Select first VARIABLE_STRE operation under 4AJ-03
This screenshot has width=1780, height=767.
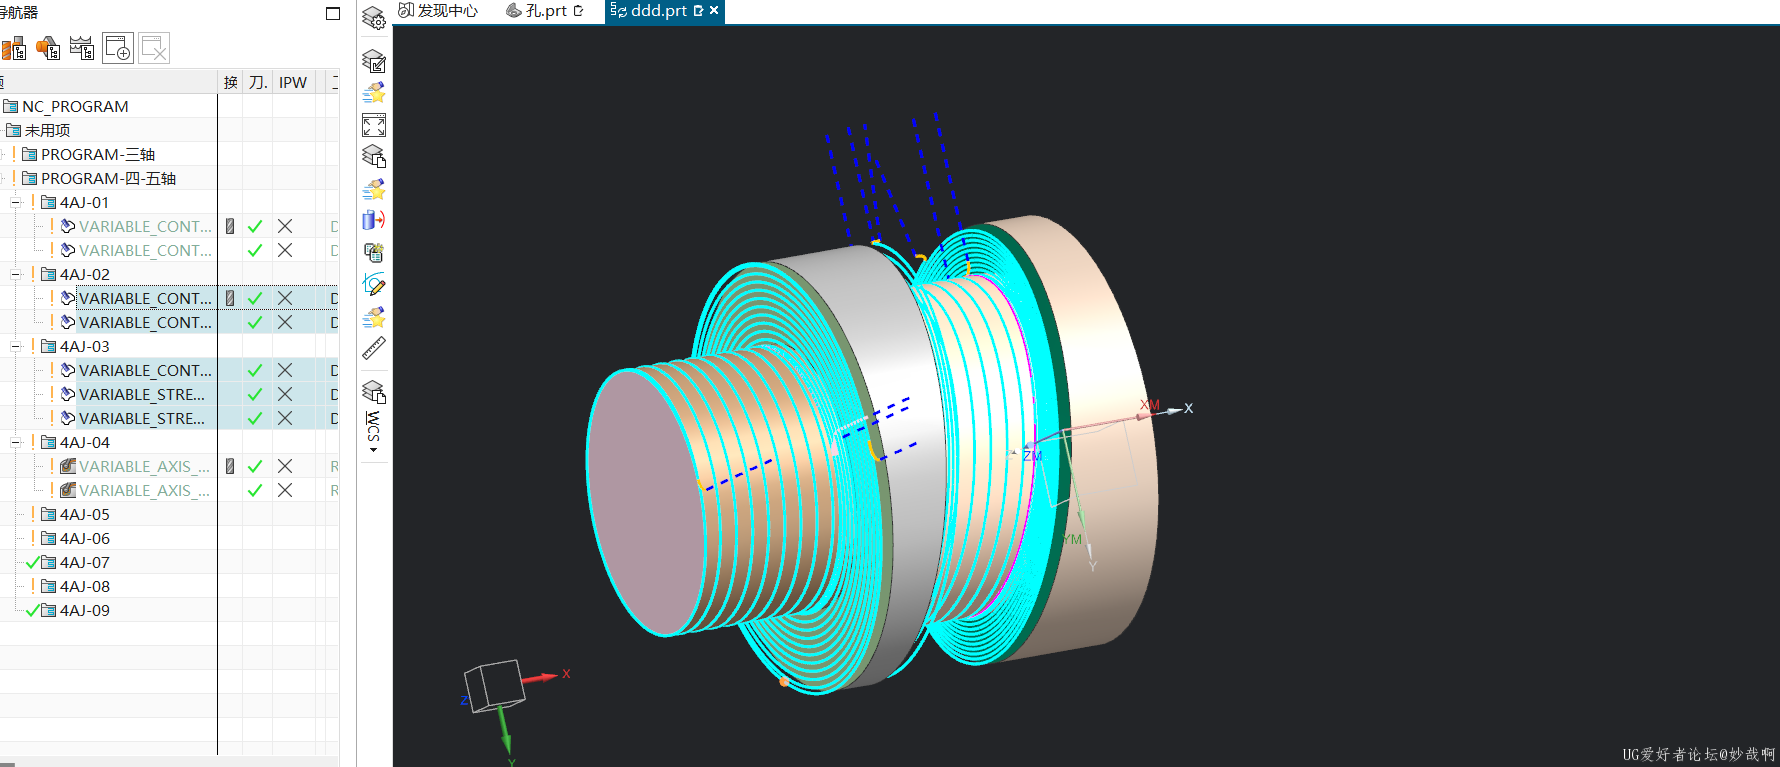(x=142, y=394)
